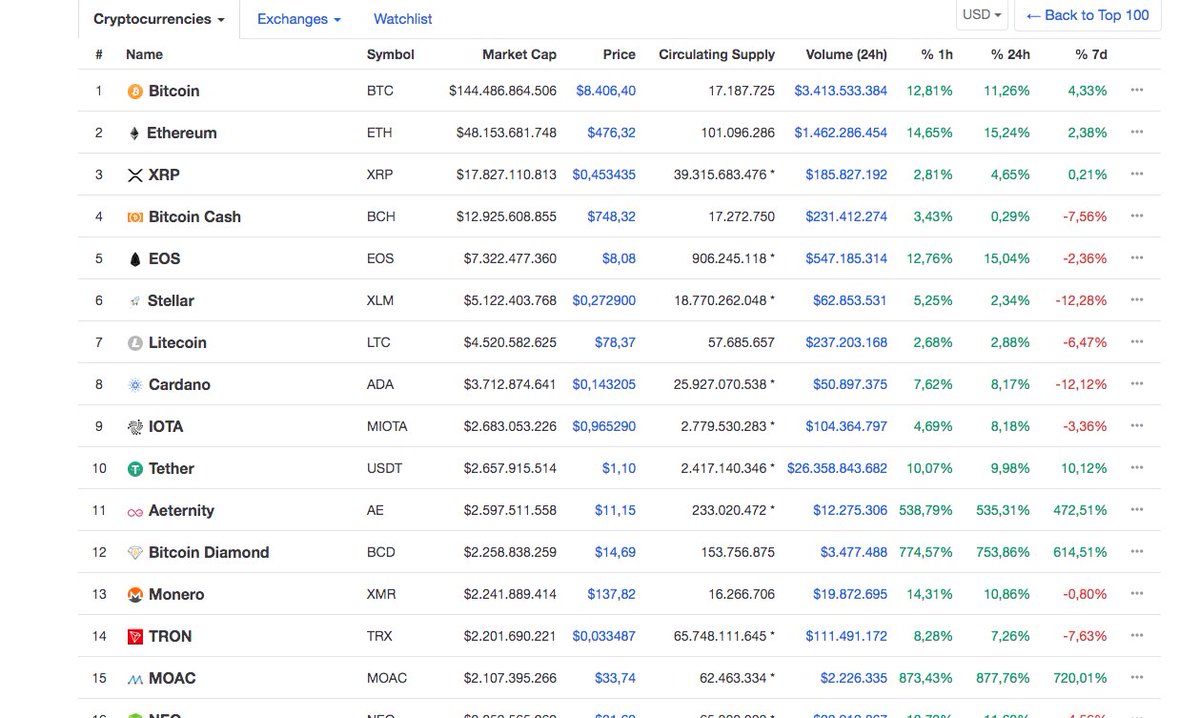
Task: Click the IOTA logo icon
Action: tap(135, 427)
